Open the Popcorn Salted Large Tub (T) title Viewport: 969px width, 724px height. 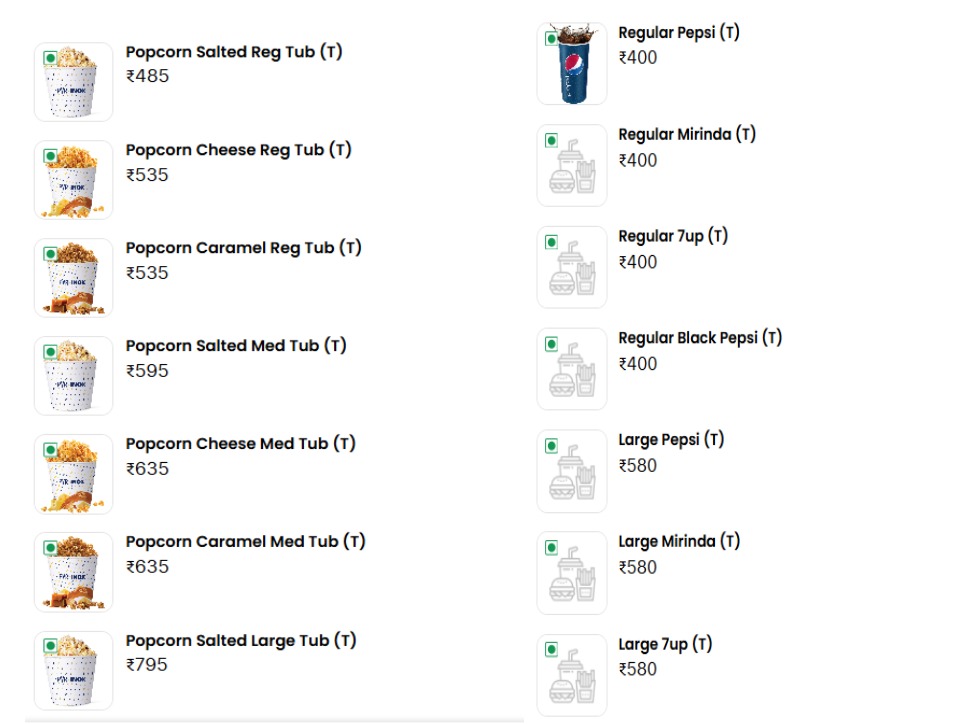(241, 641)
